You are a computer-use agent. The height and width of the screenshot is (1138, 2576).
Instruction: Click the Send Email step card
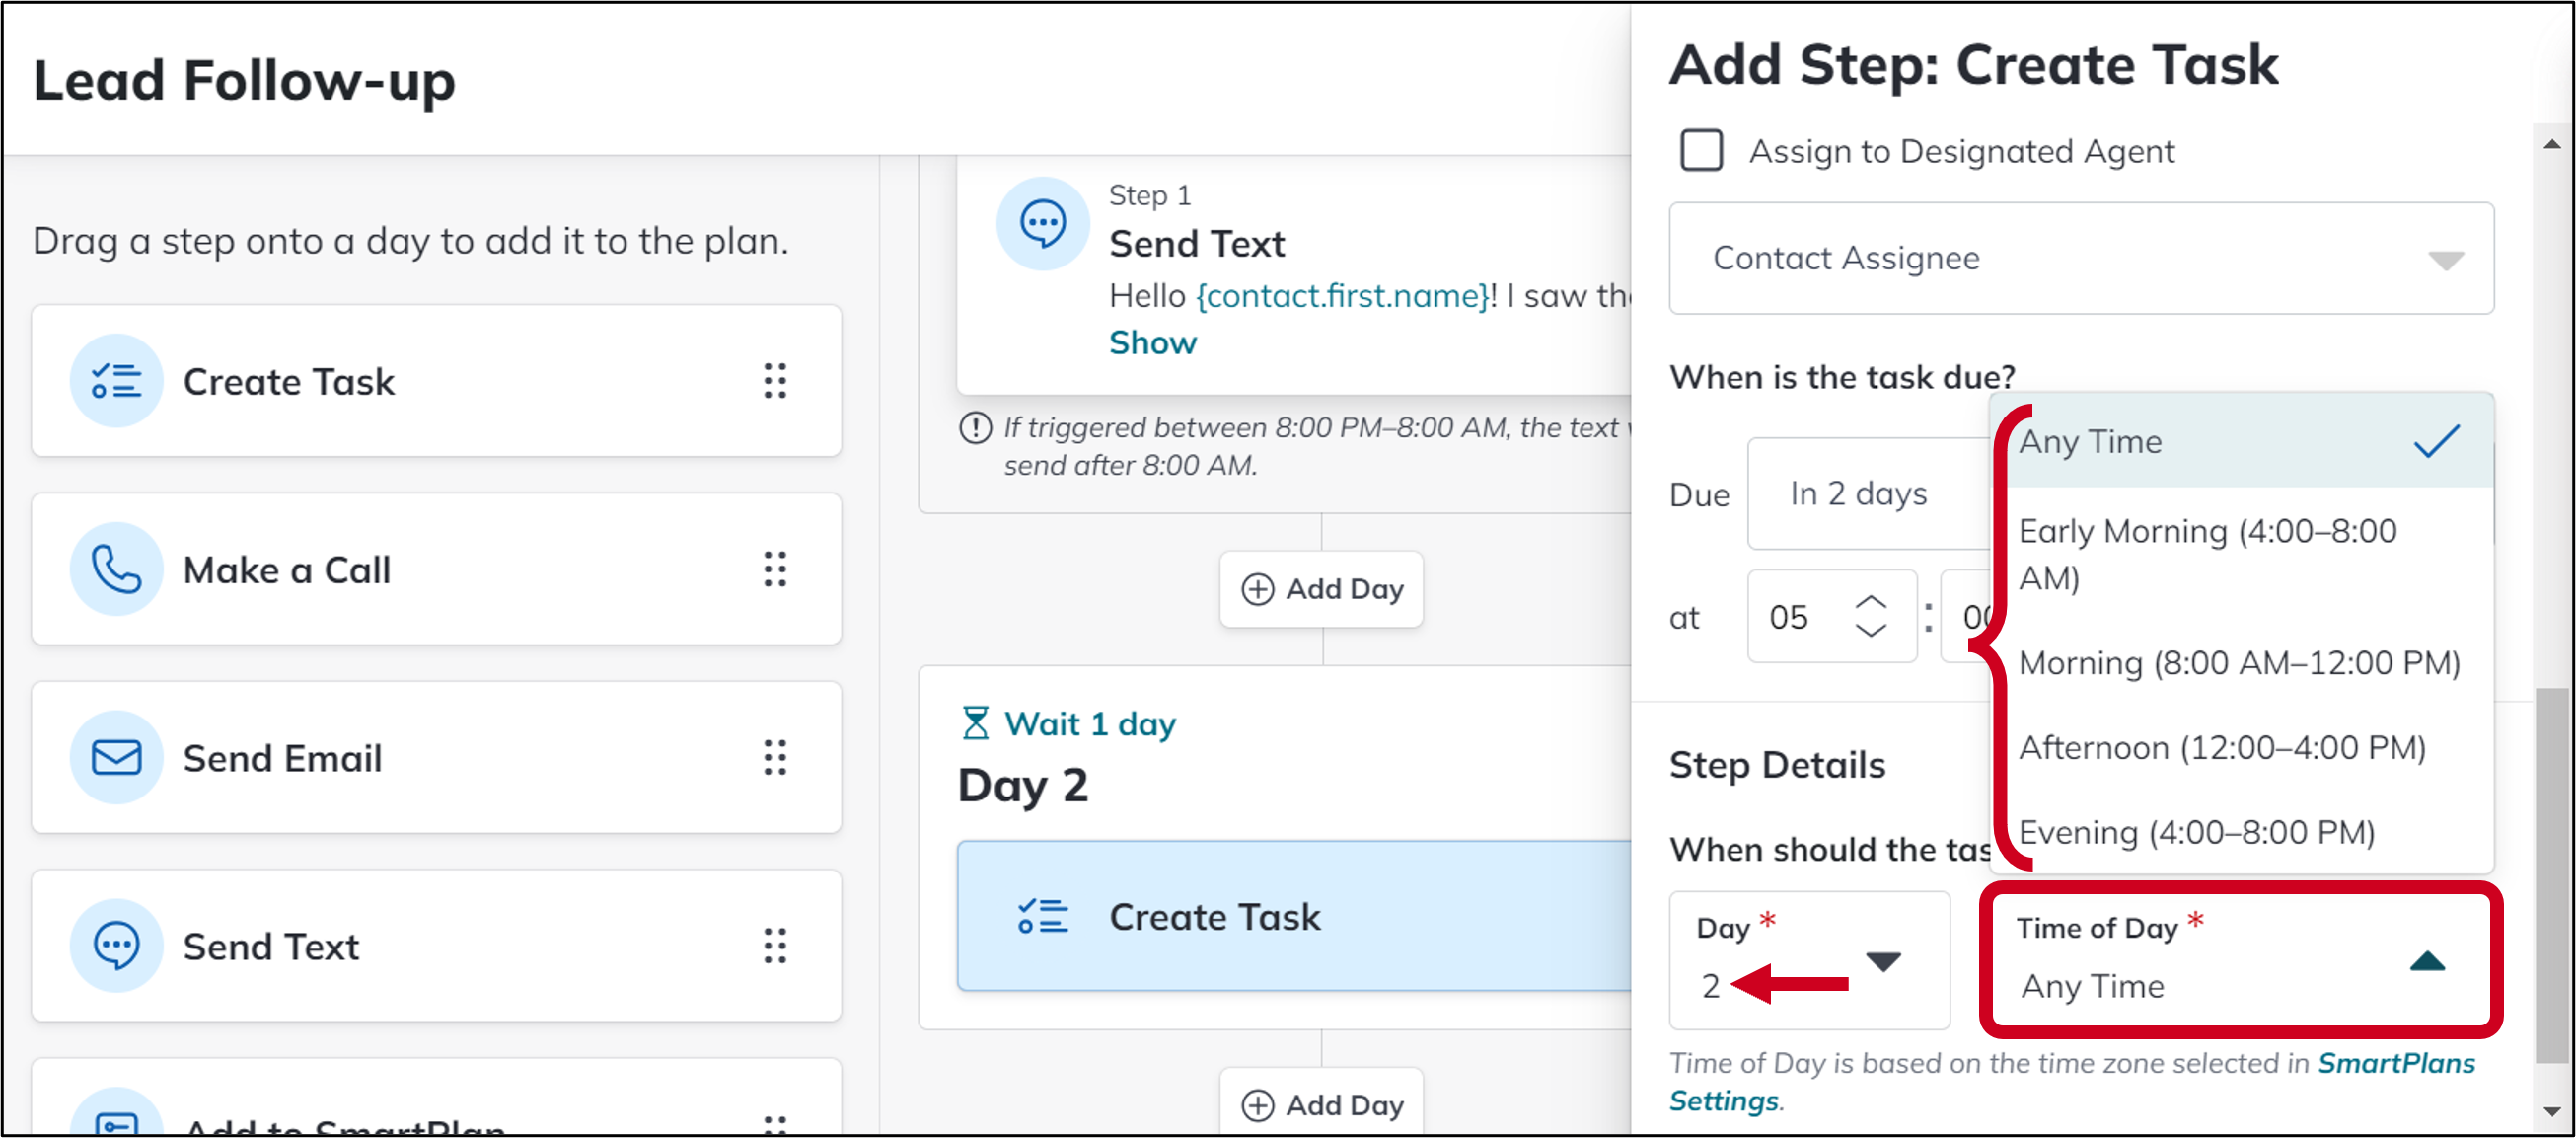[436, 757]
